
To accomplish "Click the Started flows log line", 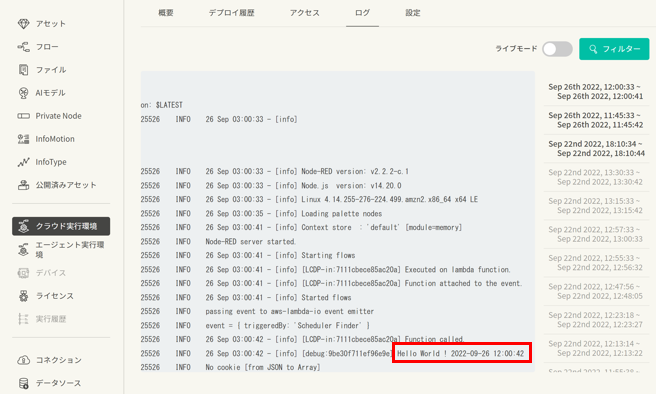I will (246, 298).
